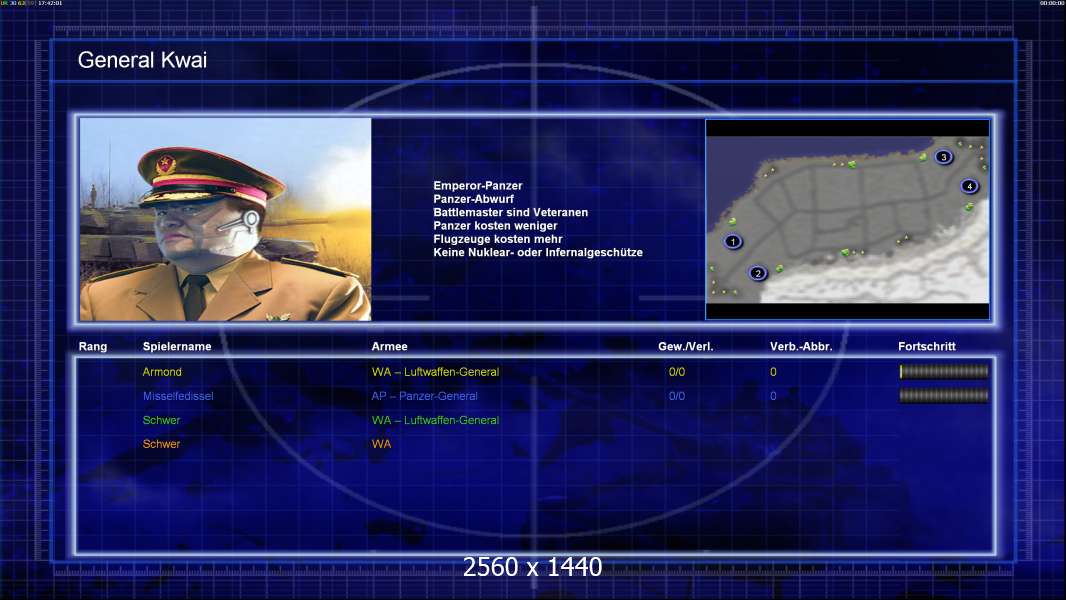Click 'AP – Panzer-General' army entry

(x=424, y=395)
